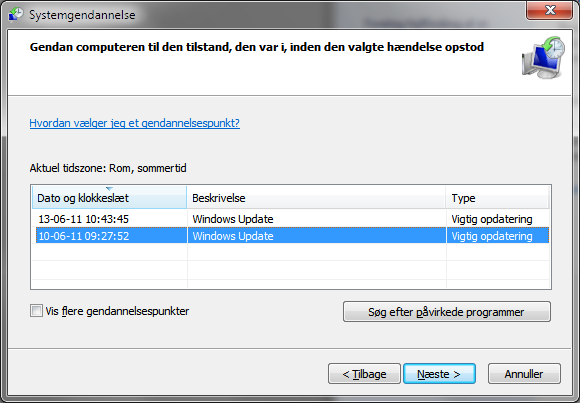Sort by the Beskrivelse column header

(x=316, y=198)
